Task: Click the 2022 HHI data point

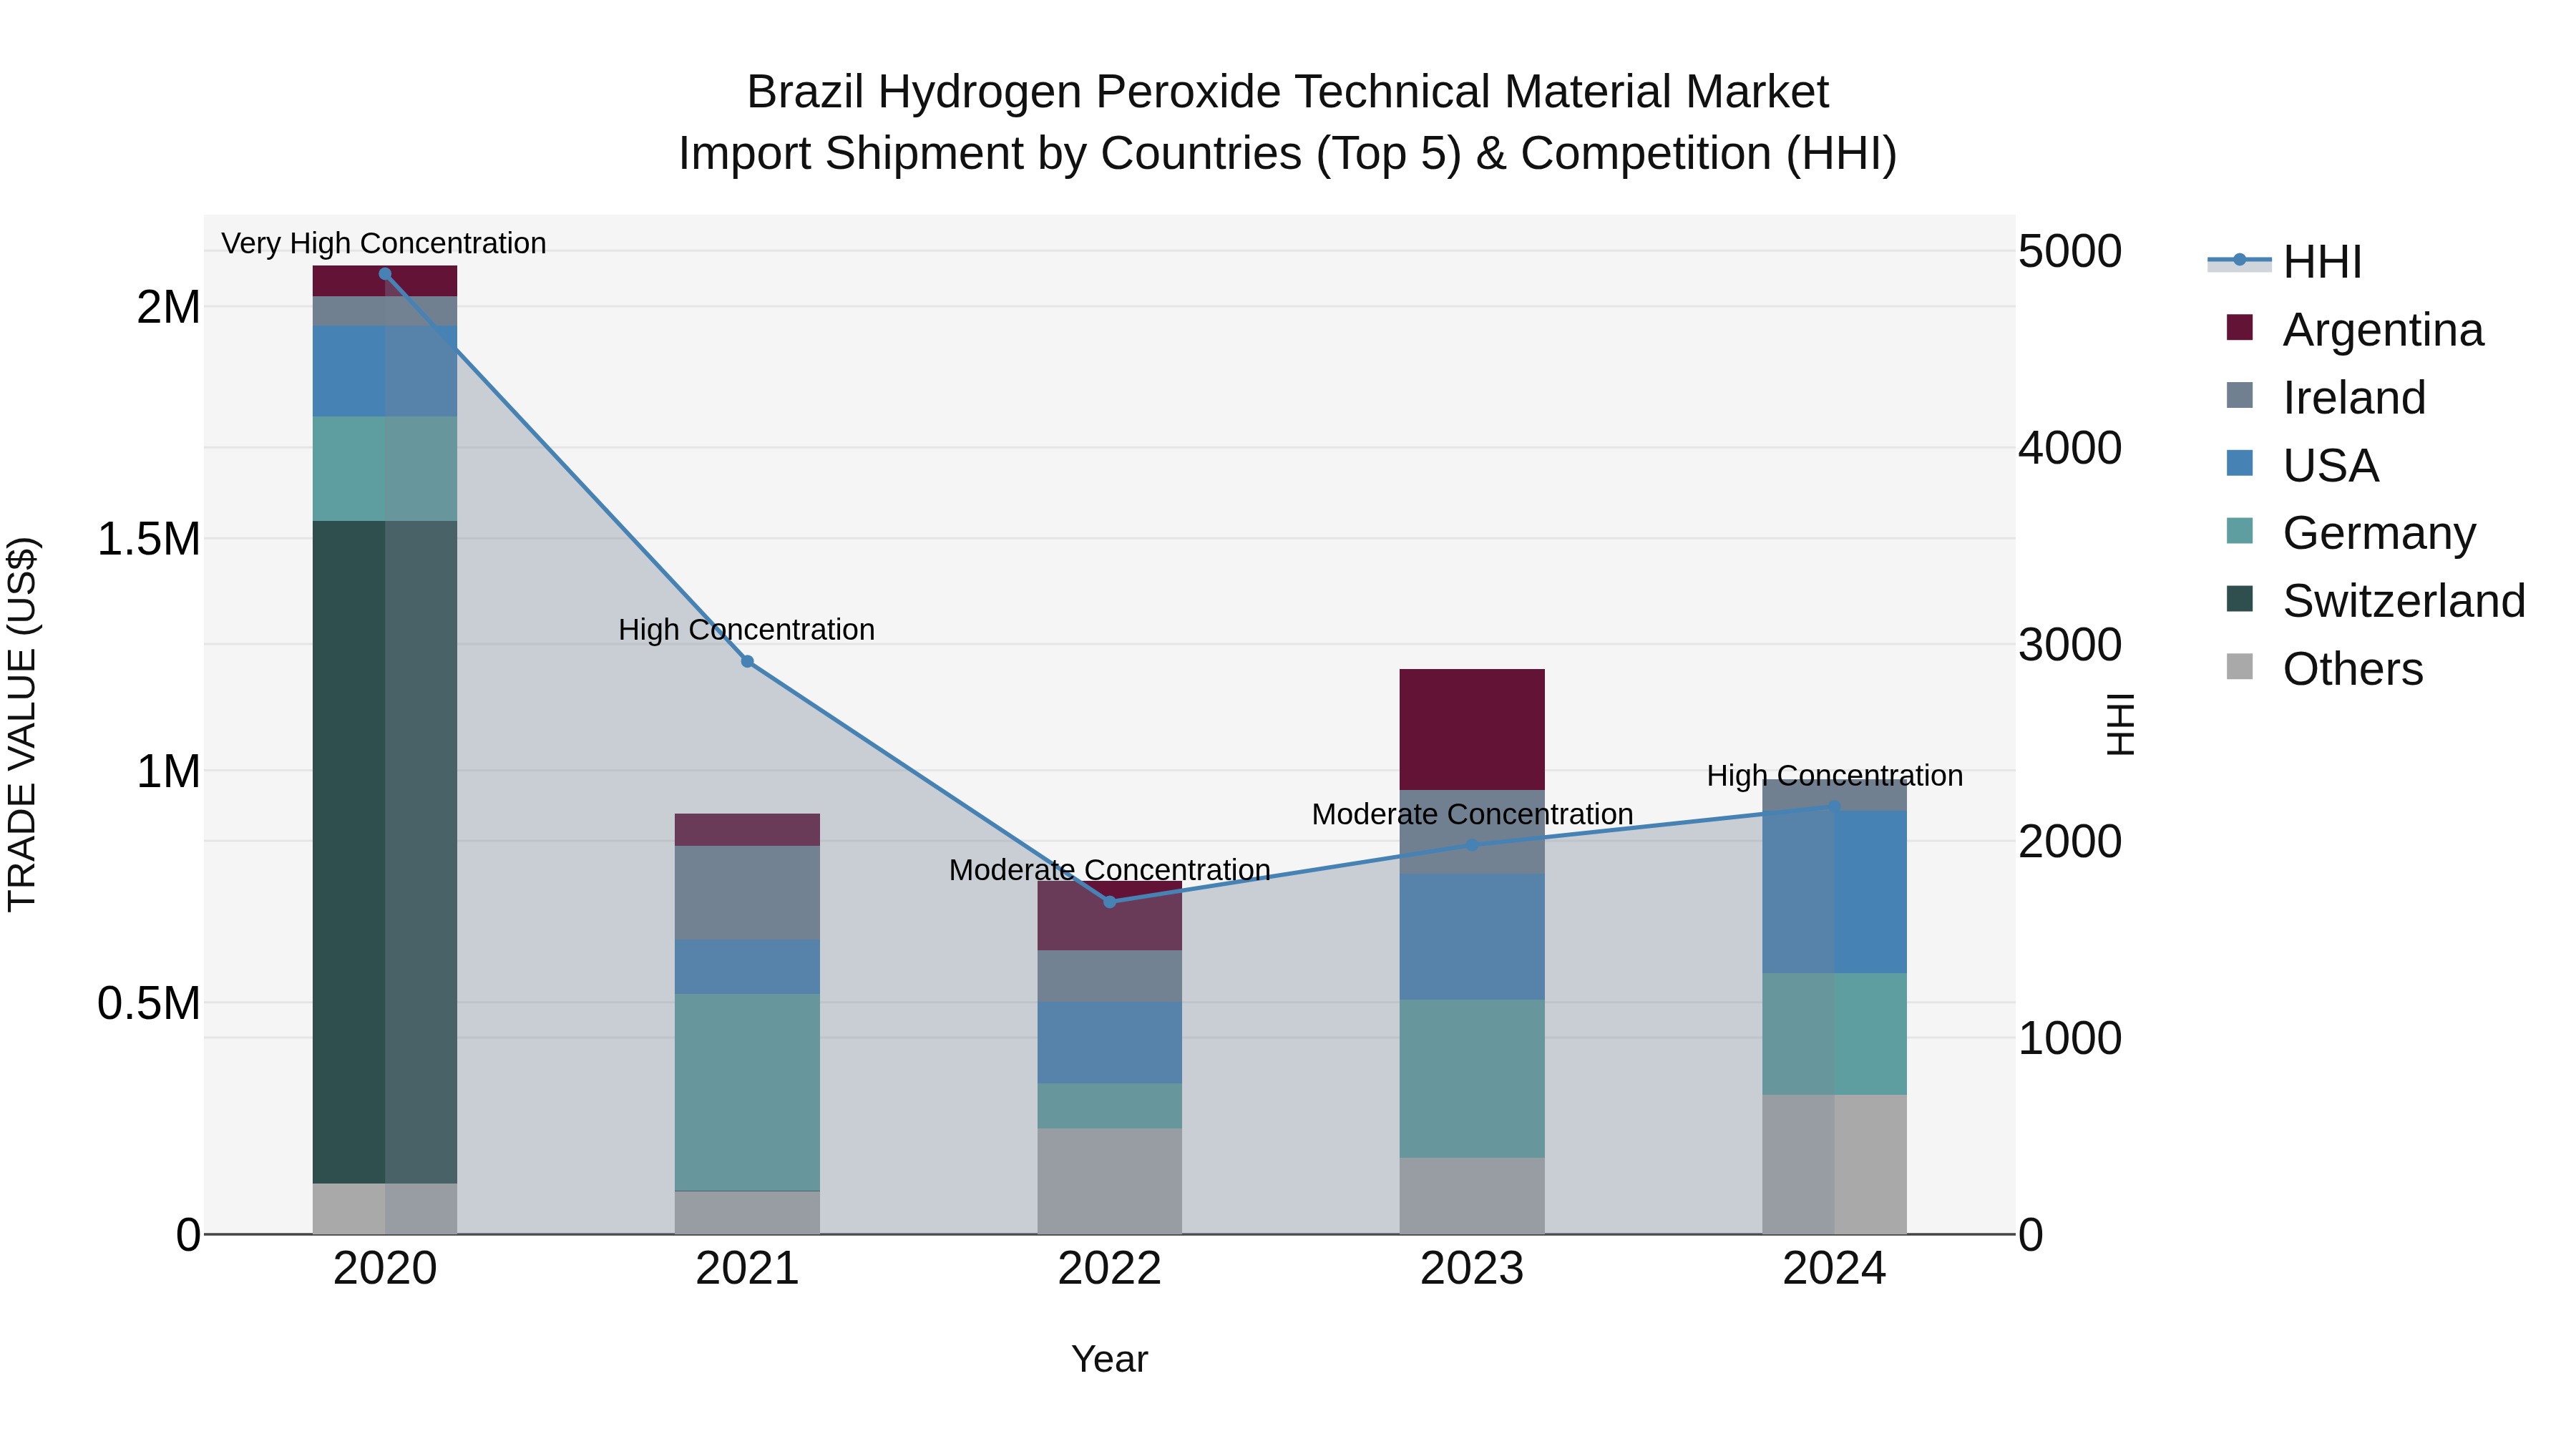Action: click(x=1110, y=902)
